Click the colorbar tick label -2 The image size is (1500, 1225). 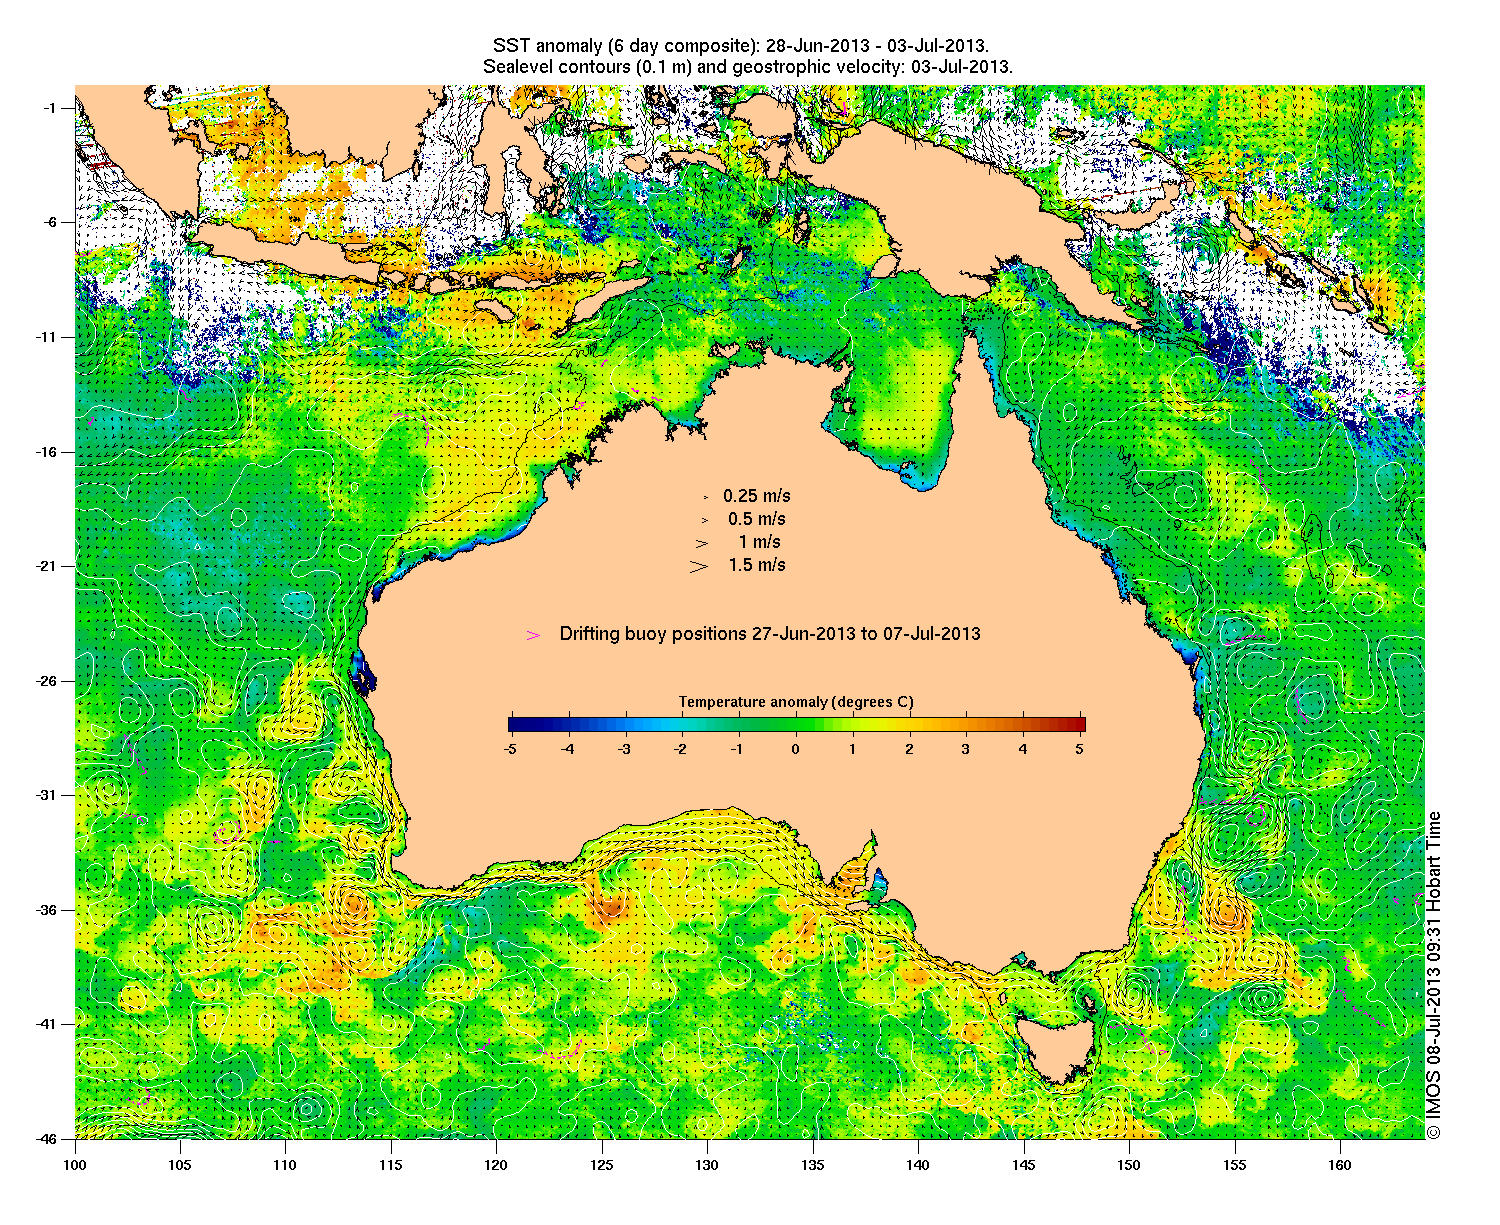(x=681, y=748)
